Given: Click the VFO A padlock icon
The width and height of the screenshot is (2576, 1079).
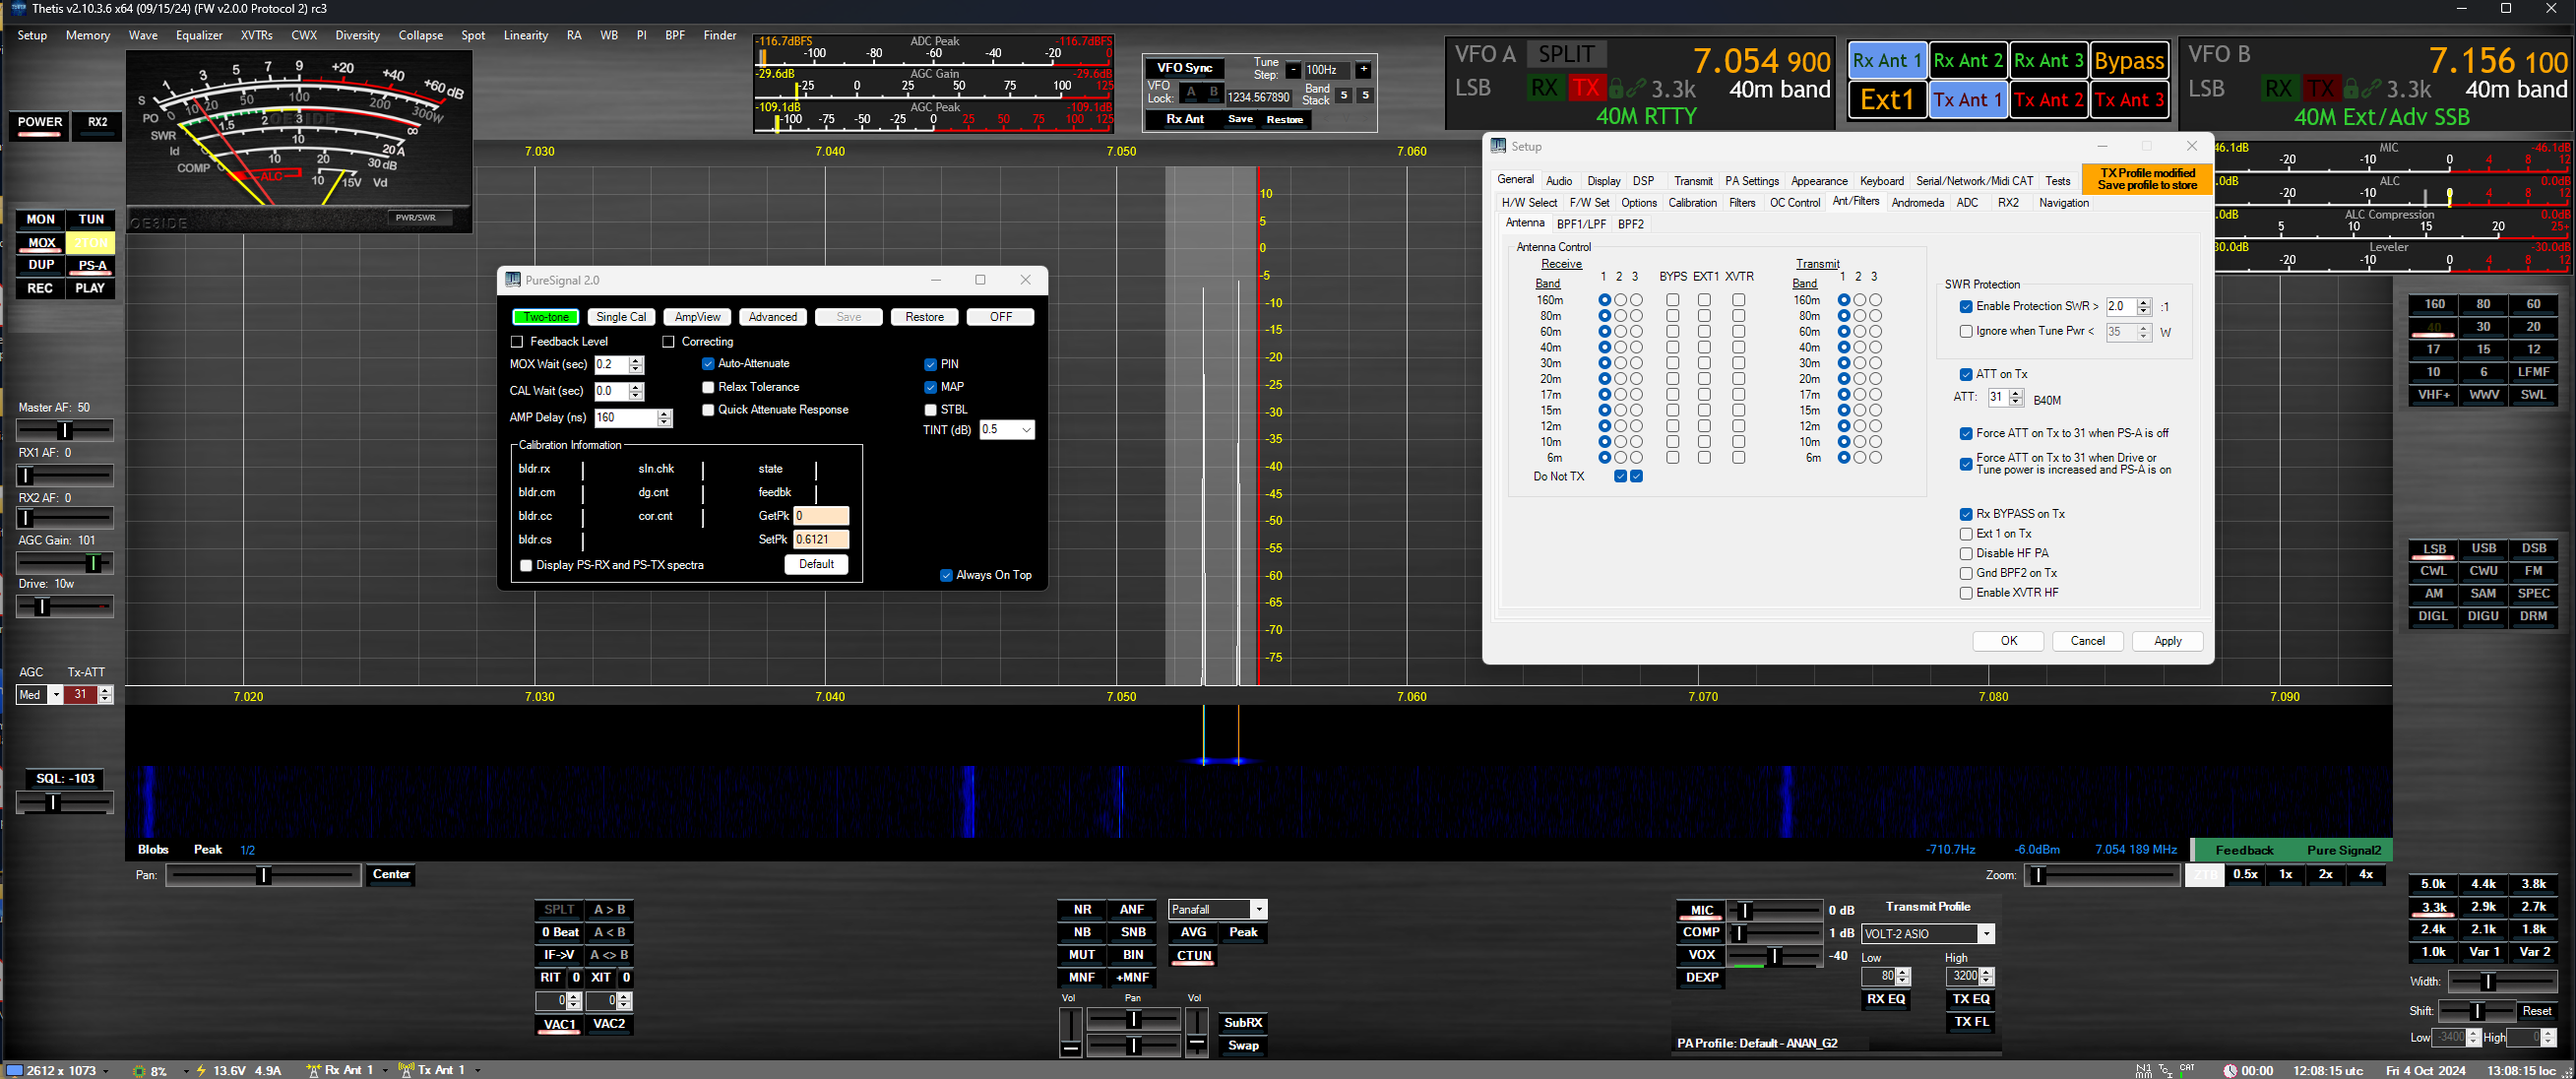Looking at the screenshot, I should (x=1616, y=89).
